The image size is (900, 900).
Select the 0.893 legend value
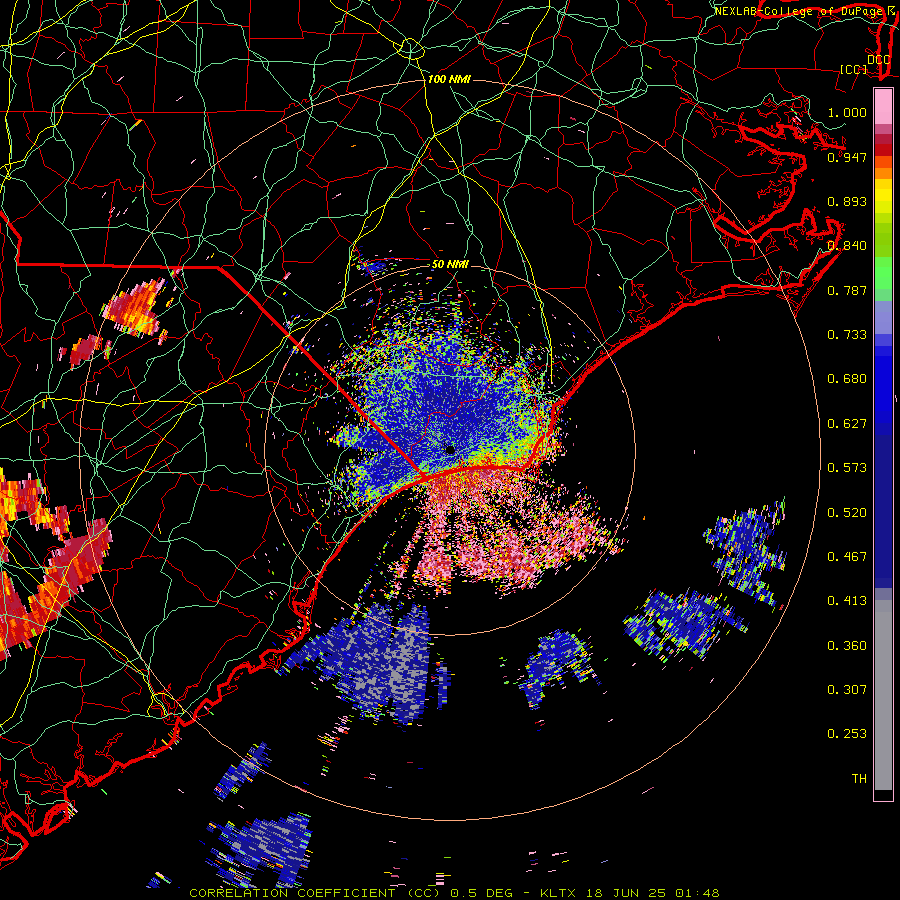pyautogui.click(x=847, y=201)
